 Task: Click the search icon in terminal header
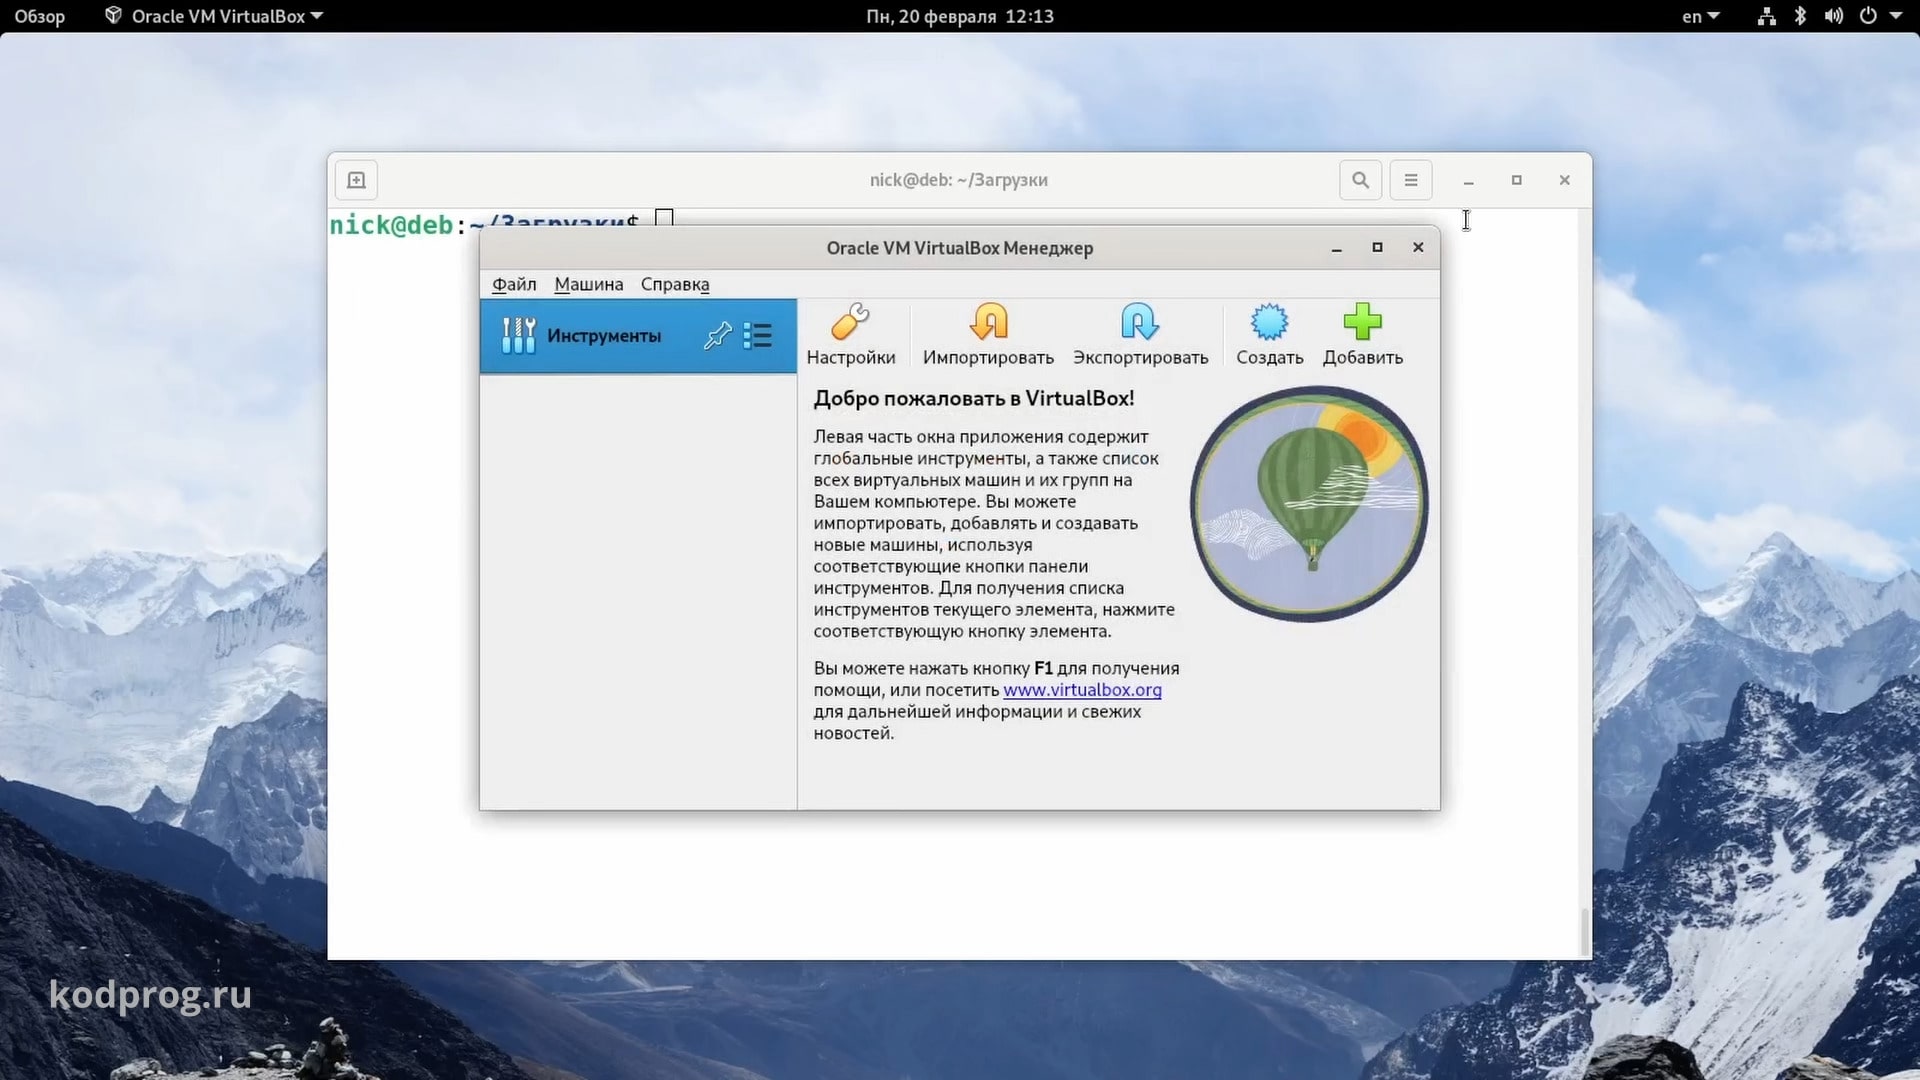[1360, 180]
